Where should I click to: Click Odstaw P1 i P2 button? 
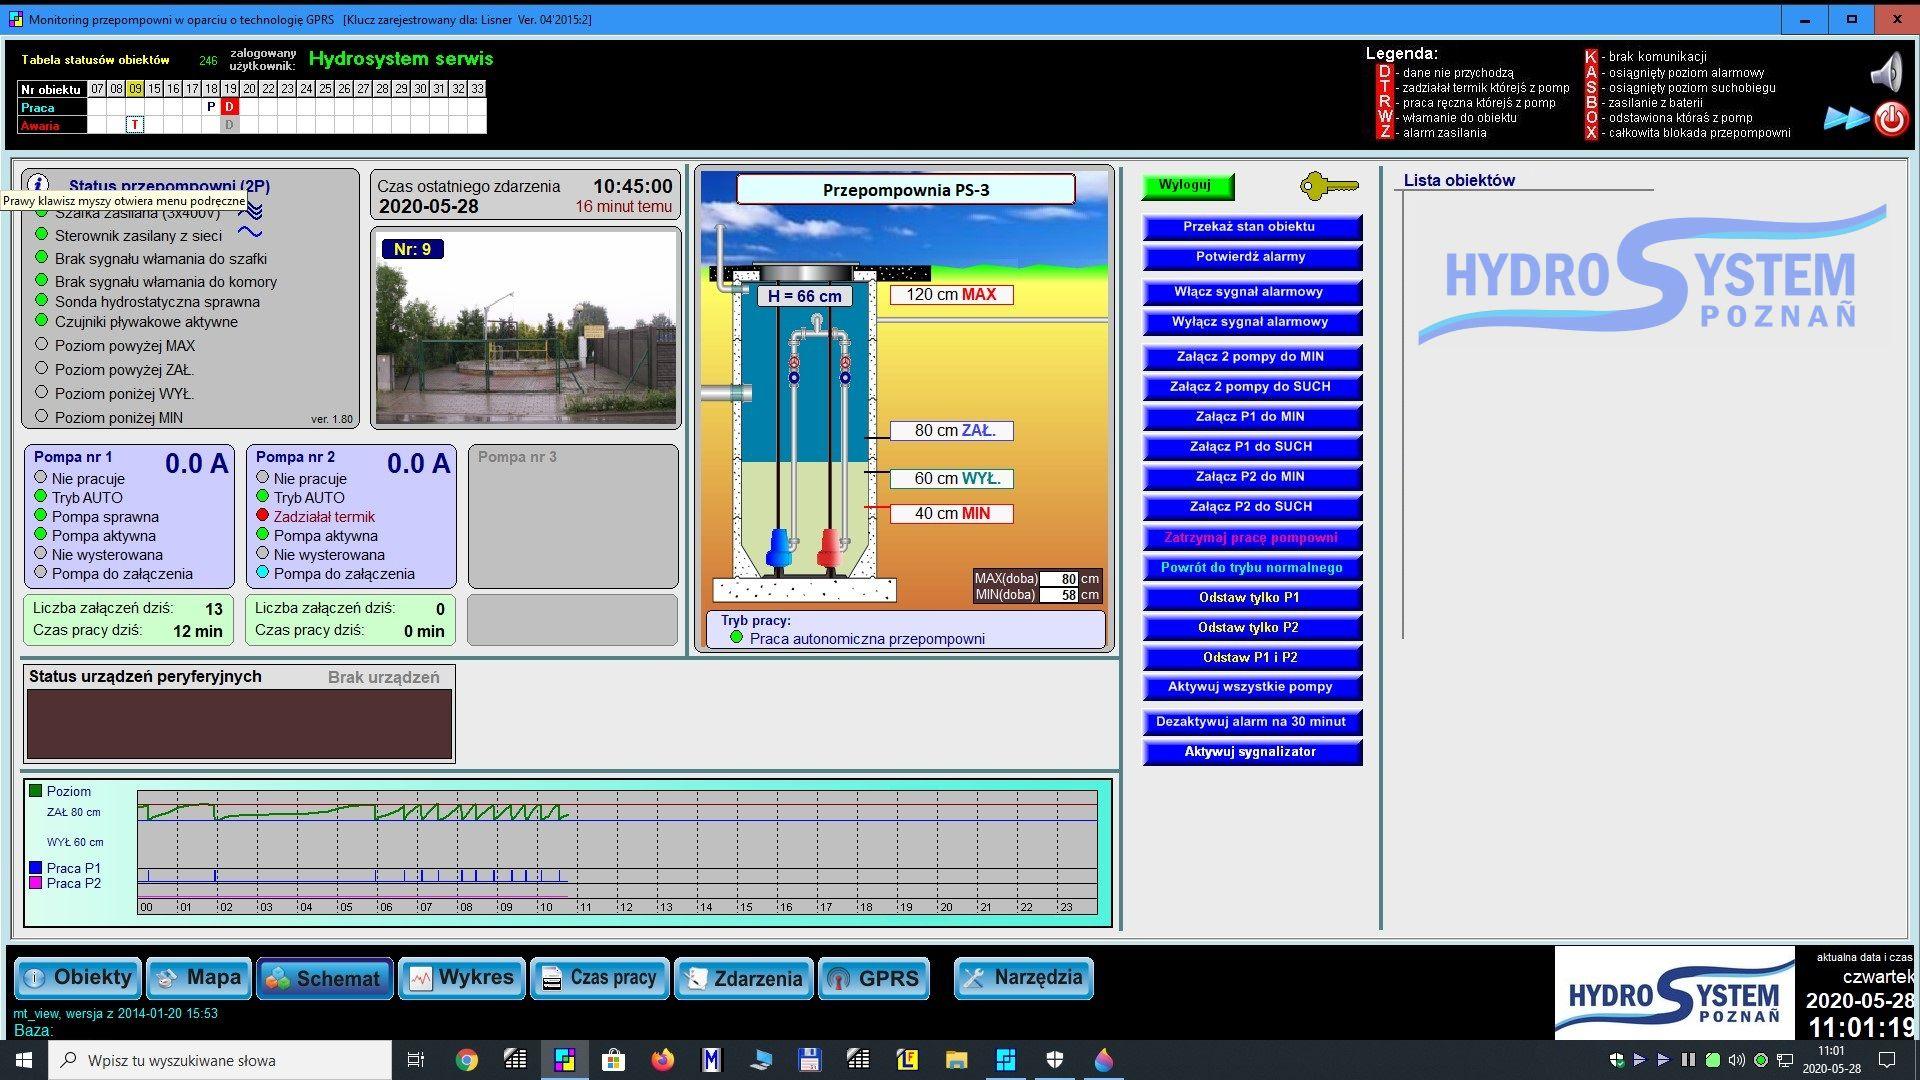(x=1251, y=658)
